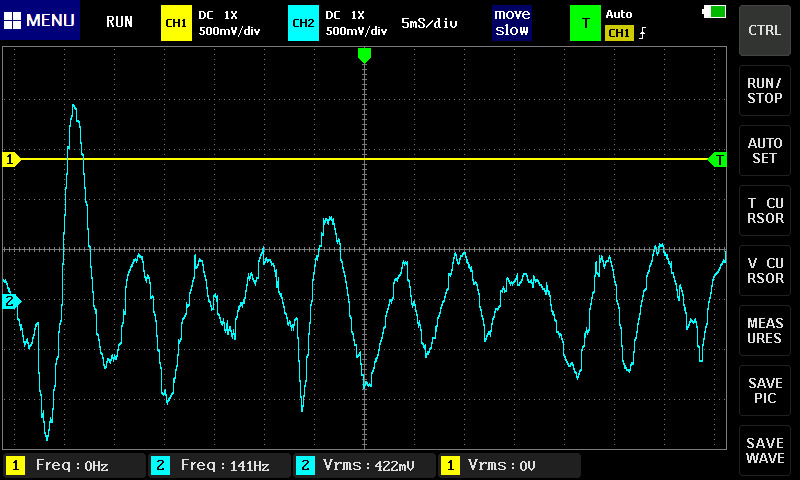Select the trigger level T marker

[717, 159]
